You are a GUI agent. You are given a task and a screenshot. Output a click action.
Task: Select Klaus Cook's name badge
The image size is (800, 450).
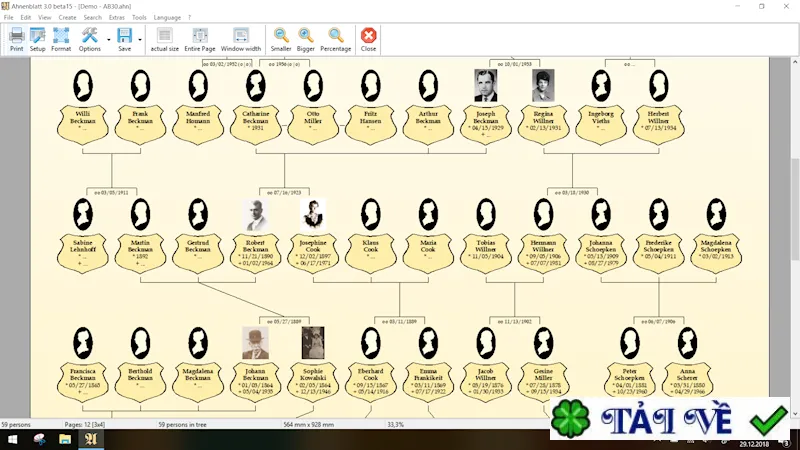click(370, 253)
